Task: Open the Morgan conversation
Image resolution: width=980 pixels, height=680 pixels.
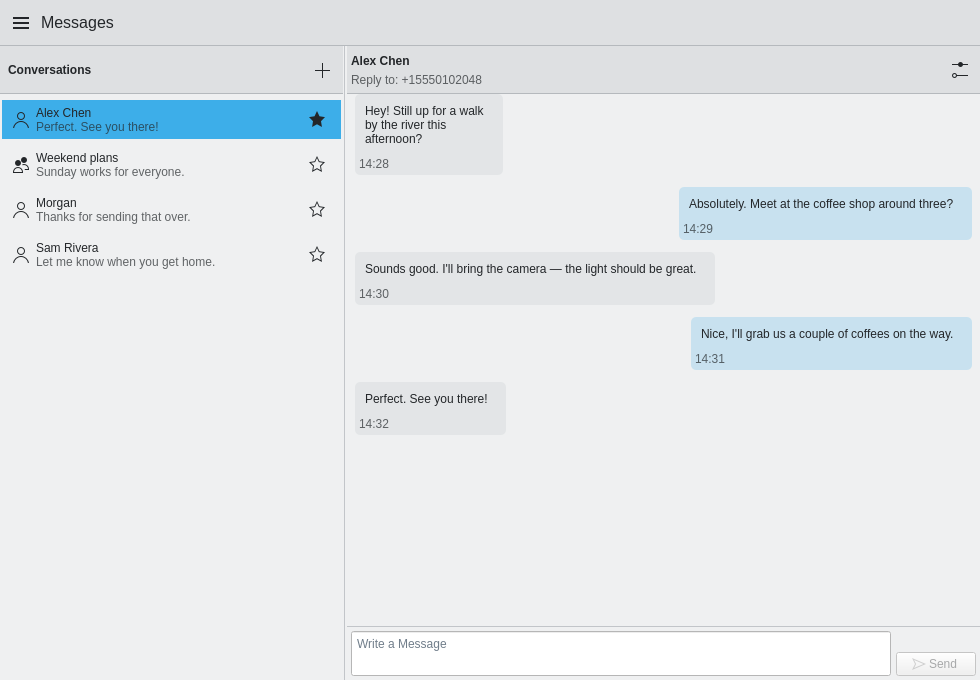Action: click(171, 209)
